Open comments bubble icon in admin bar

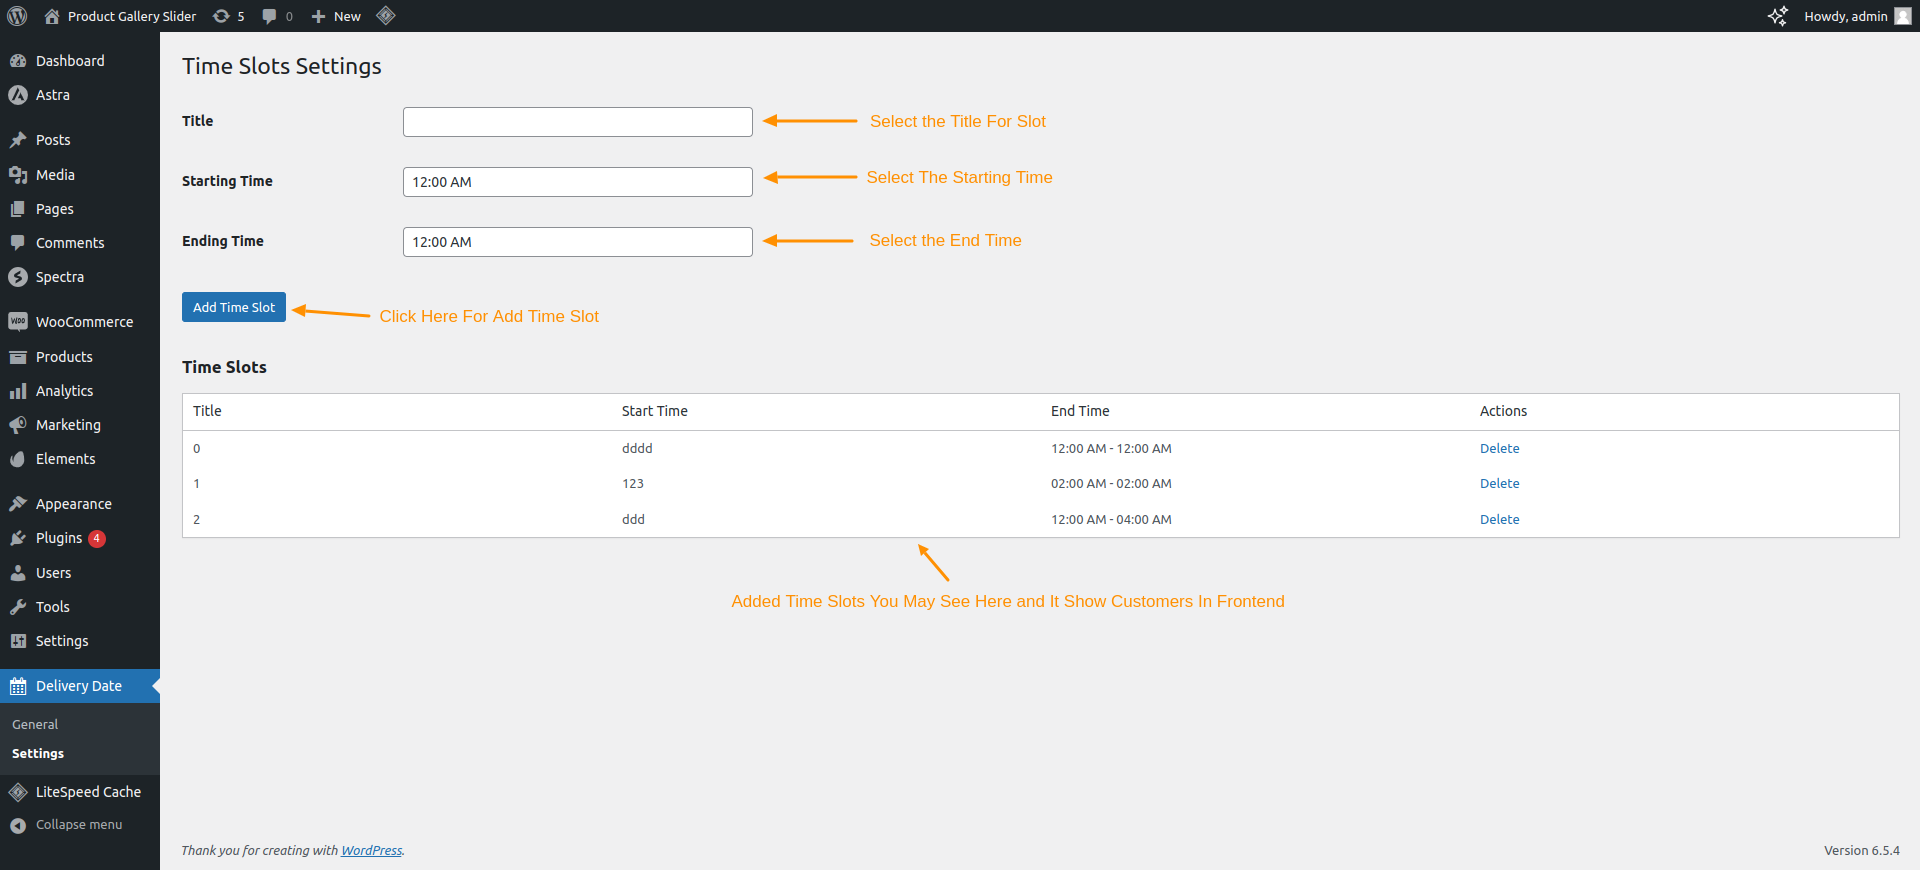coord(269,16)
